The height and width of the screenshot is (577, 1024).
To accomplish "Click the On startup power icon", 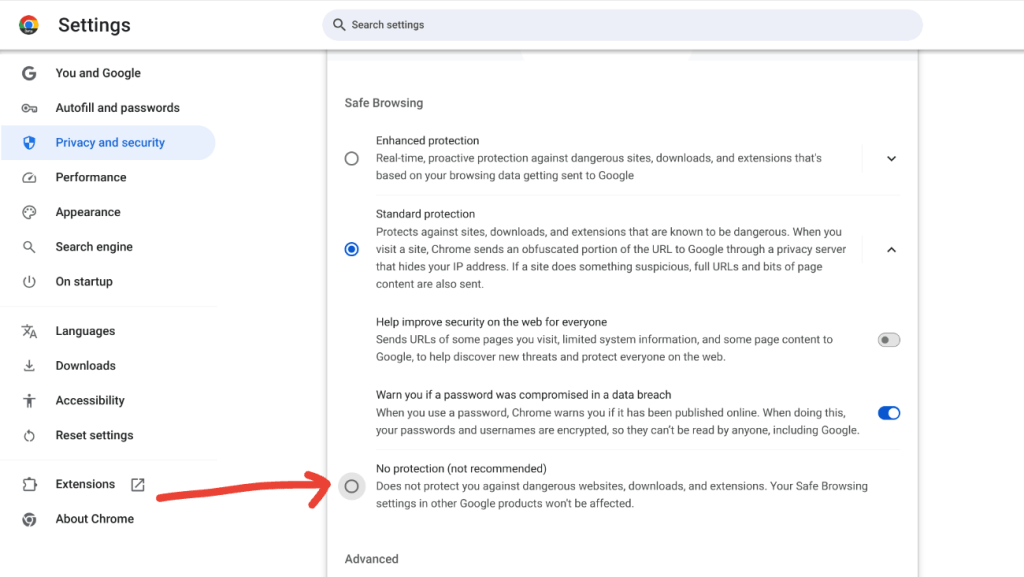I will [28, 281].
